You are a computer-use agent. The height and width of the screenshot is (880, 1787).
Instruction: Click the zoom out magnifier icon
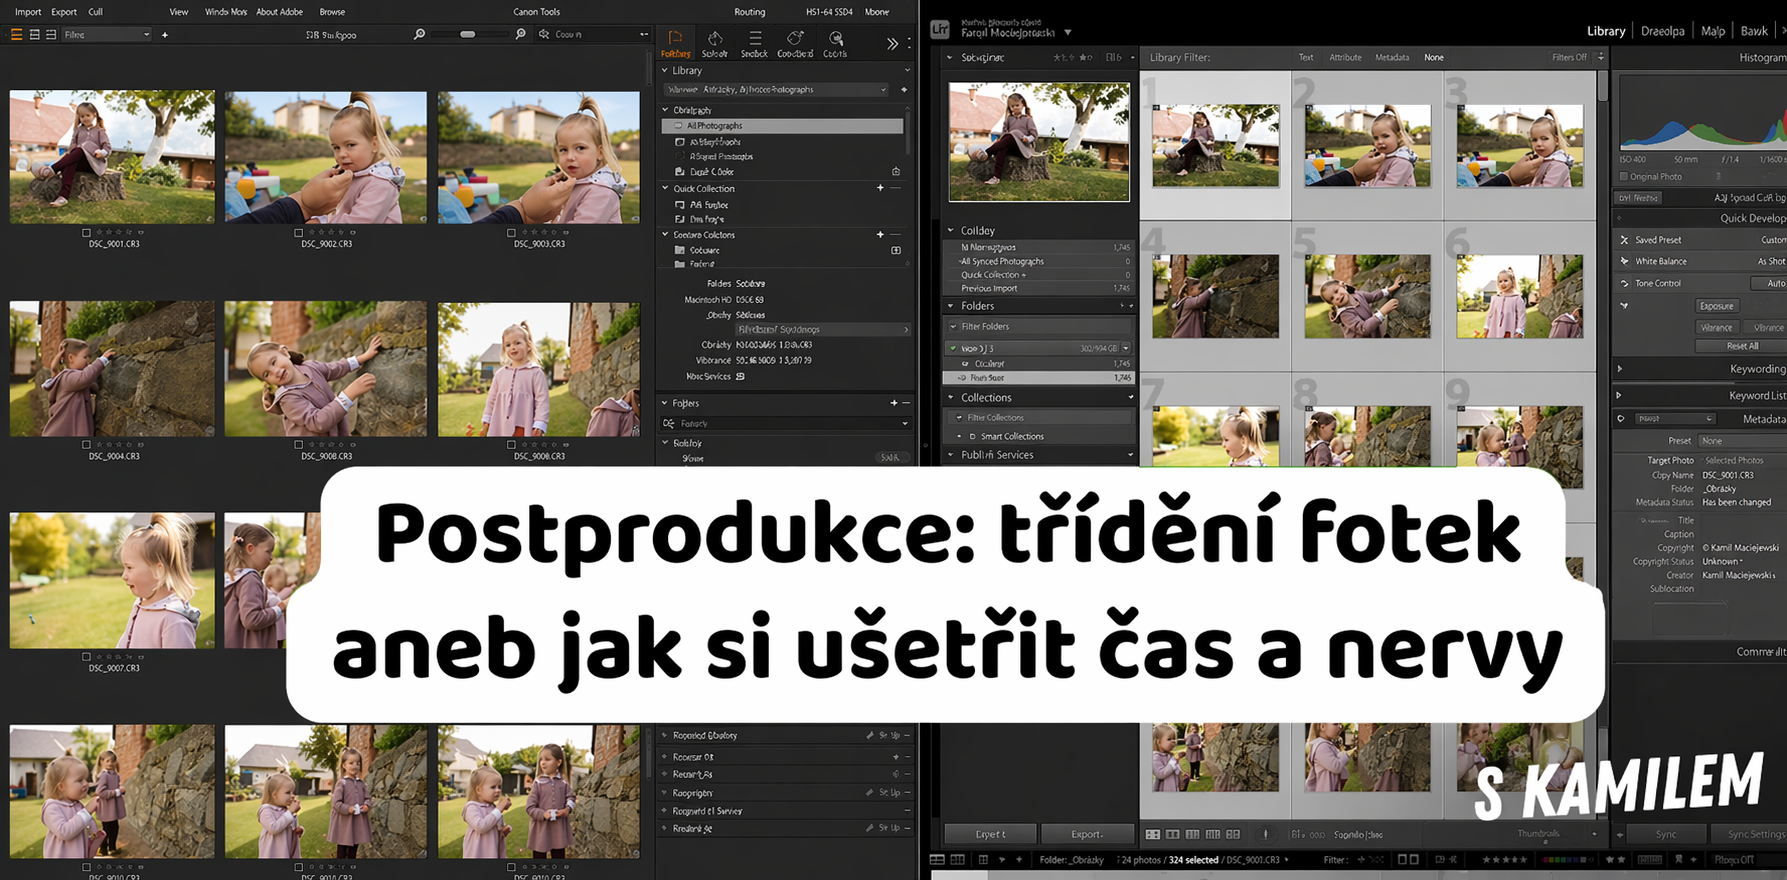(419, 34)
